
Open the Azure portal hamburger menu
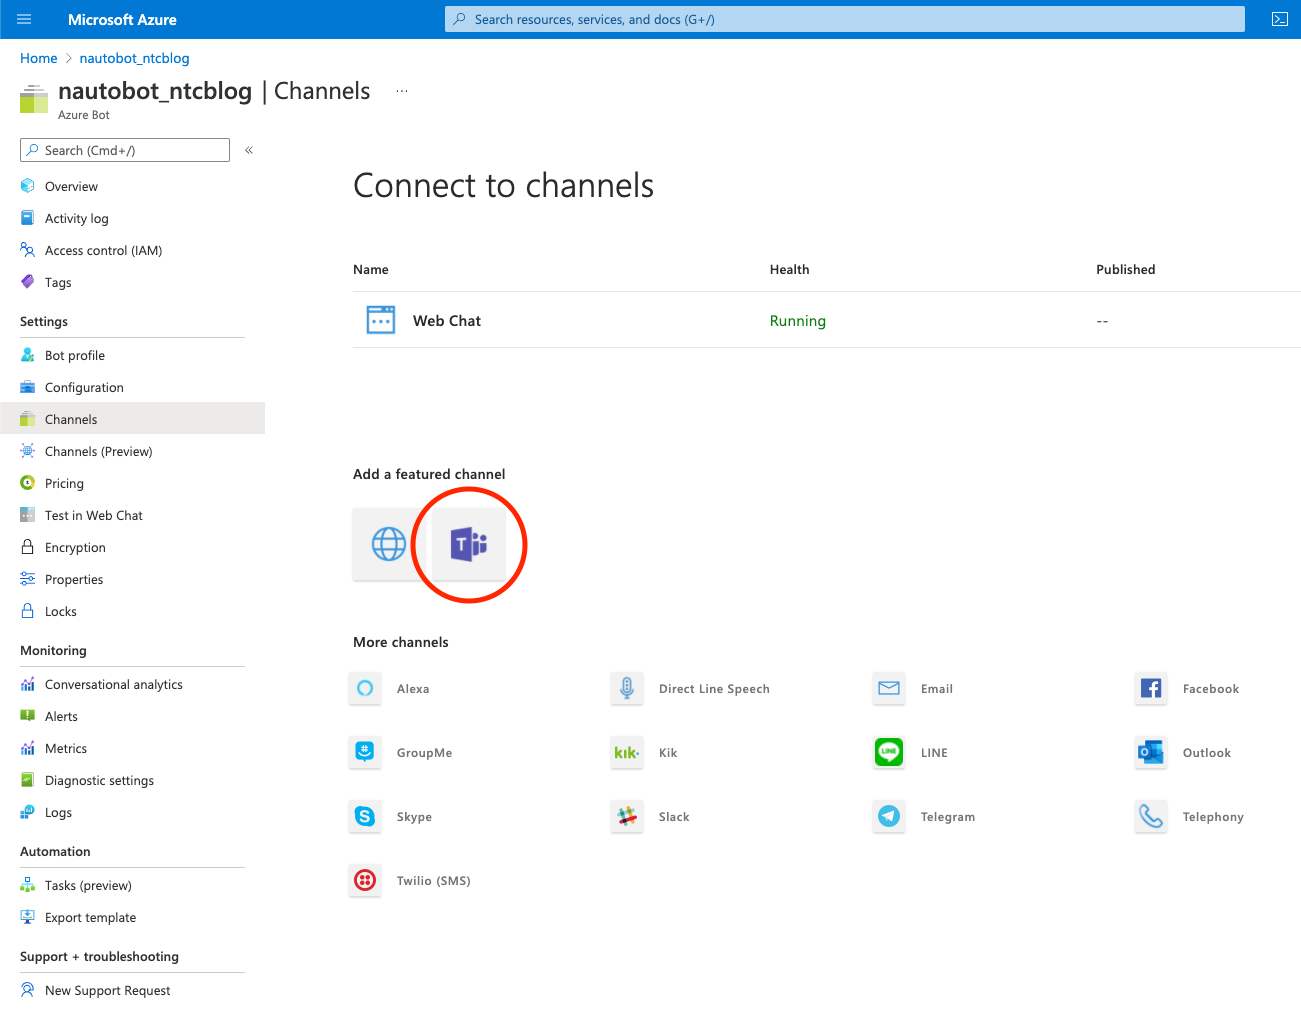click(24, 18)
